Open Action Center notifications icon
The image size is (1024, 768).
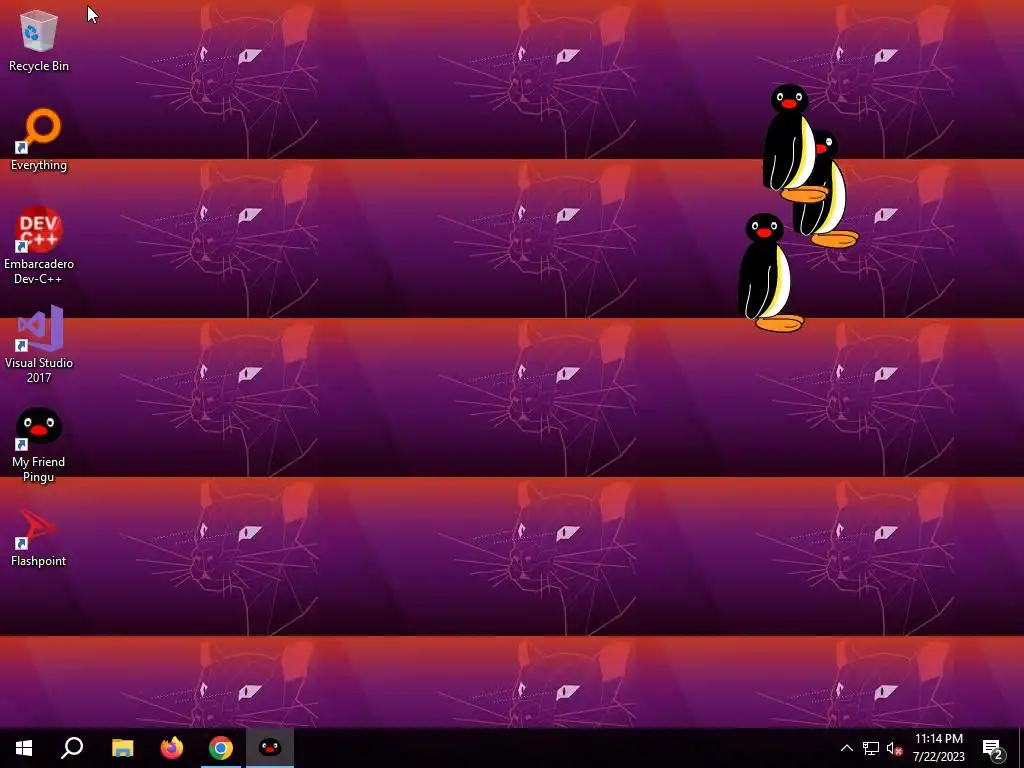(x=993, y=748)
